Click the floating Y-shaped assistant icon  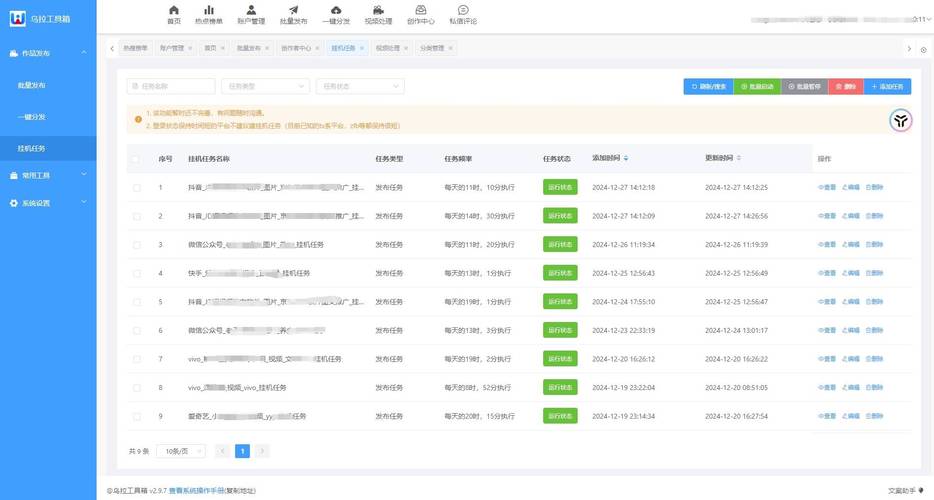(x=901, y=120)
